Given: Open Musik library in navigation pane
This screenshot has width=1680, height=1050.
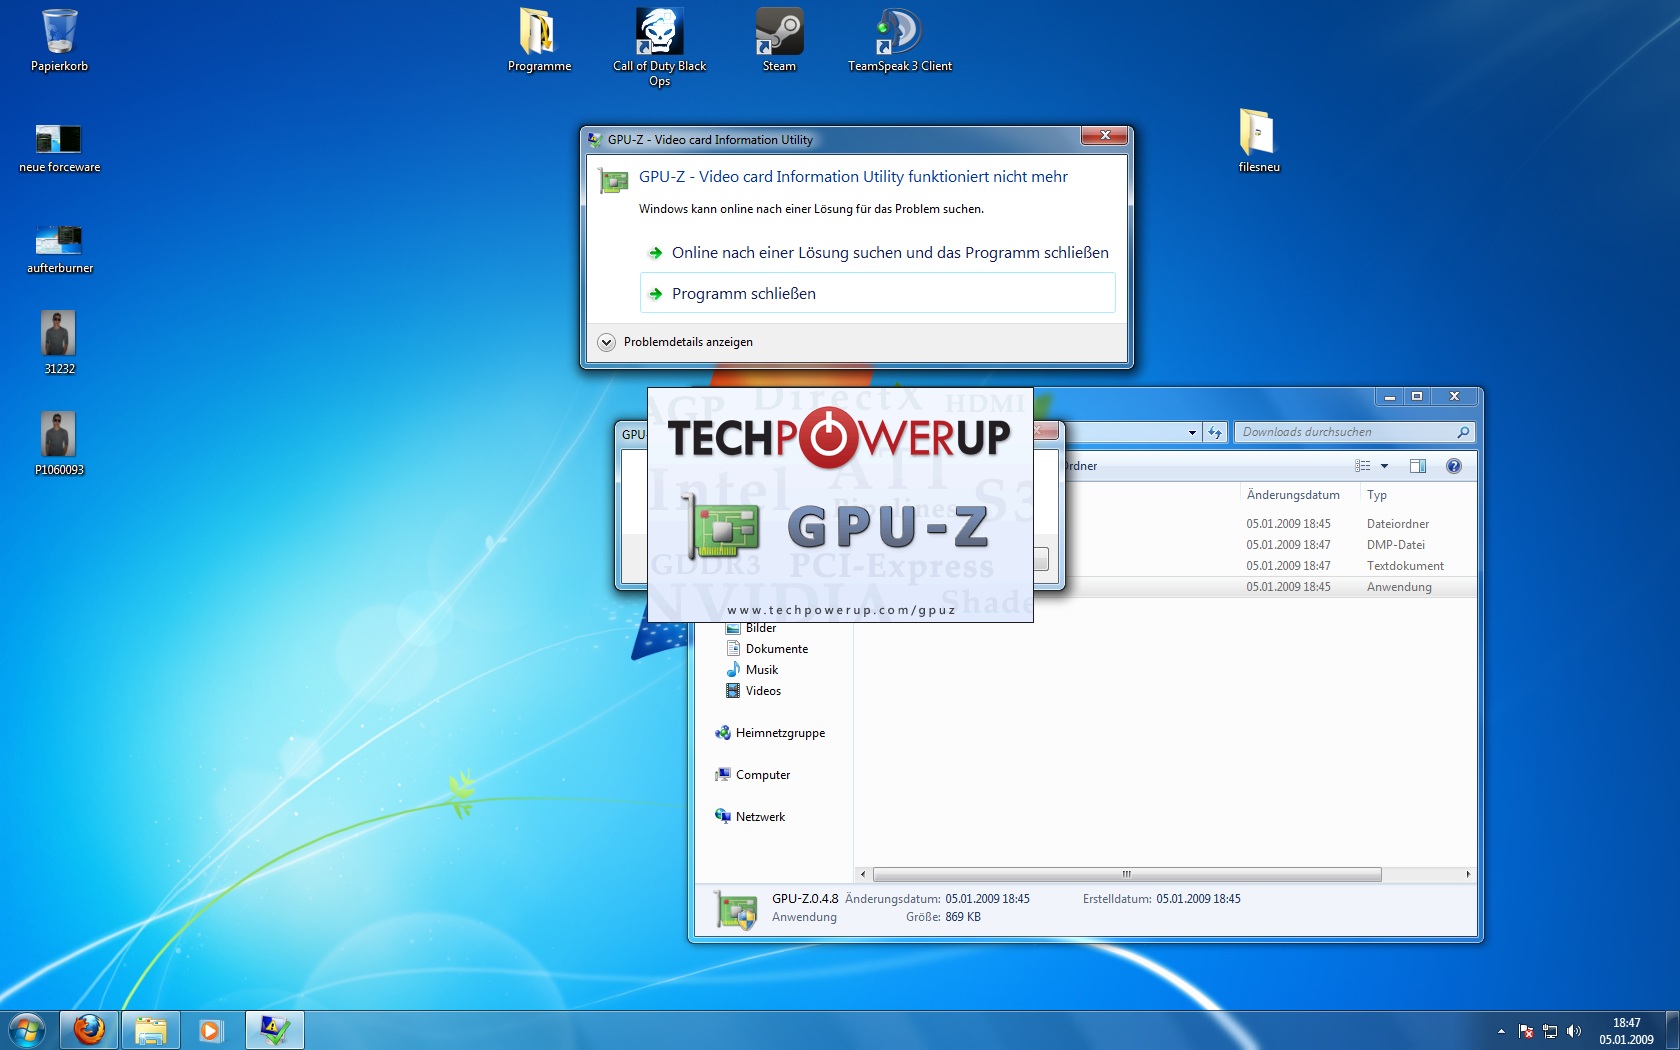Looking at the screenshot, I should [x=752, y=670].
